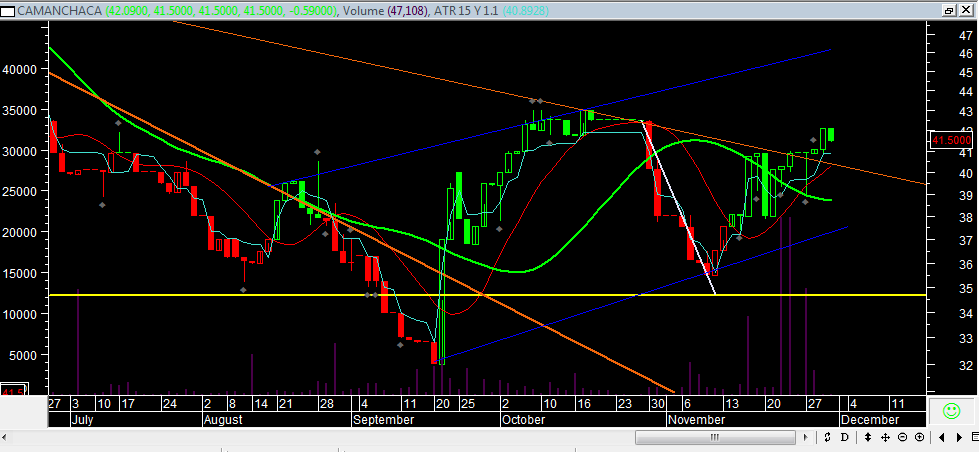
Task: Click the 38 price axis label
Action: (x=965, y=217)
